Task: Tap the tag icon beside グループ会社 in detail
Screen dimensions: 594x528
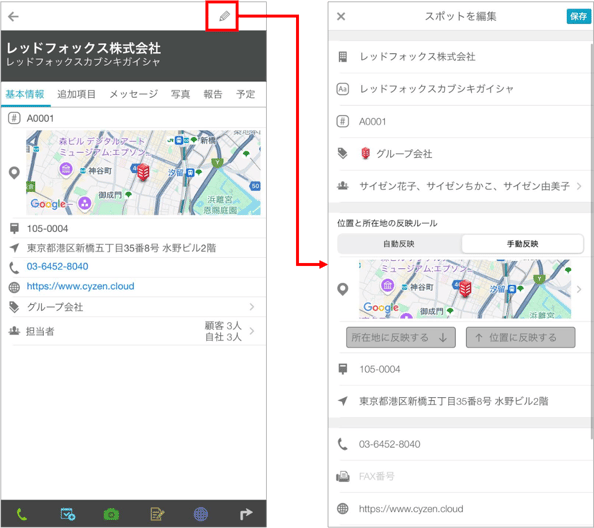Action: 14,307
